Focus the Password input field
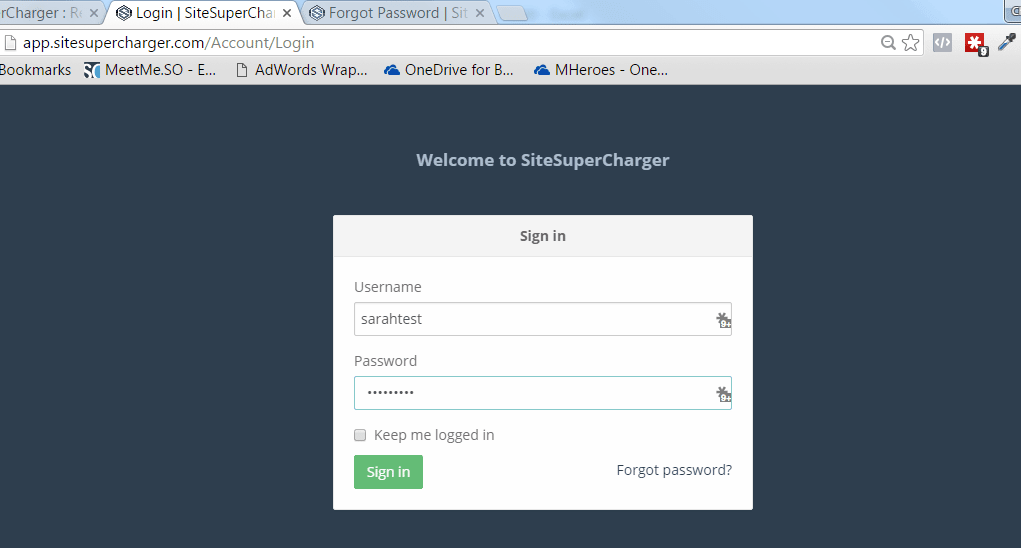Image resolution: width=1021 pixels, height=548 pixels. click(542, 393)
